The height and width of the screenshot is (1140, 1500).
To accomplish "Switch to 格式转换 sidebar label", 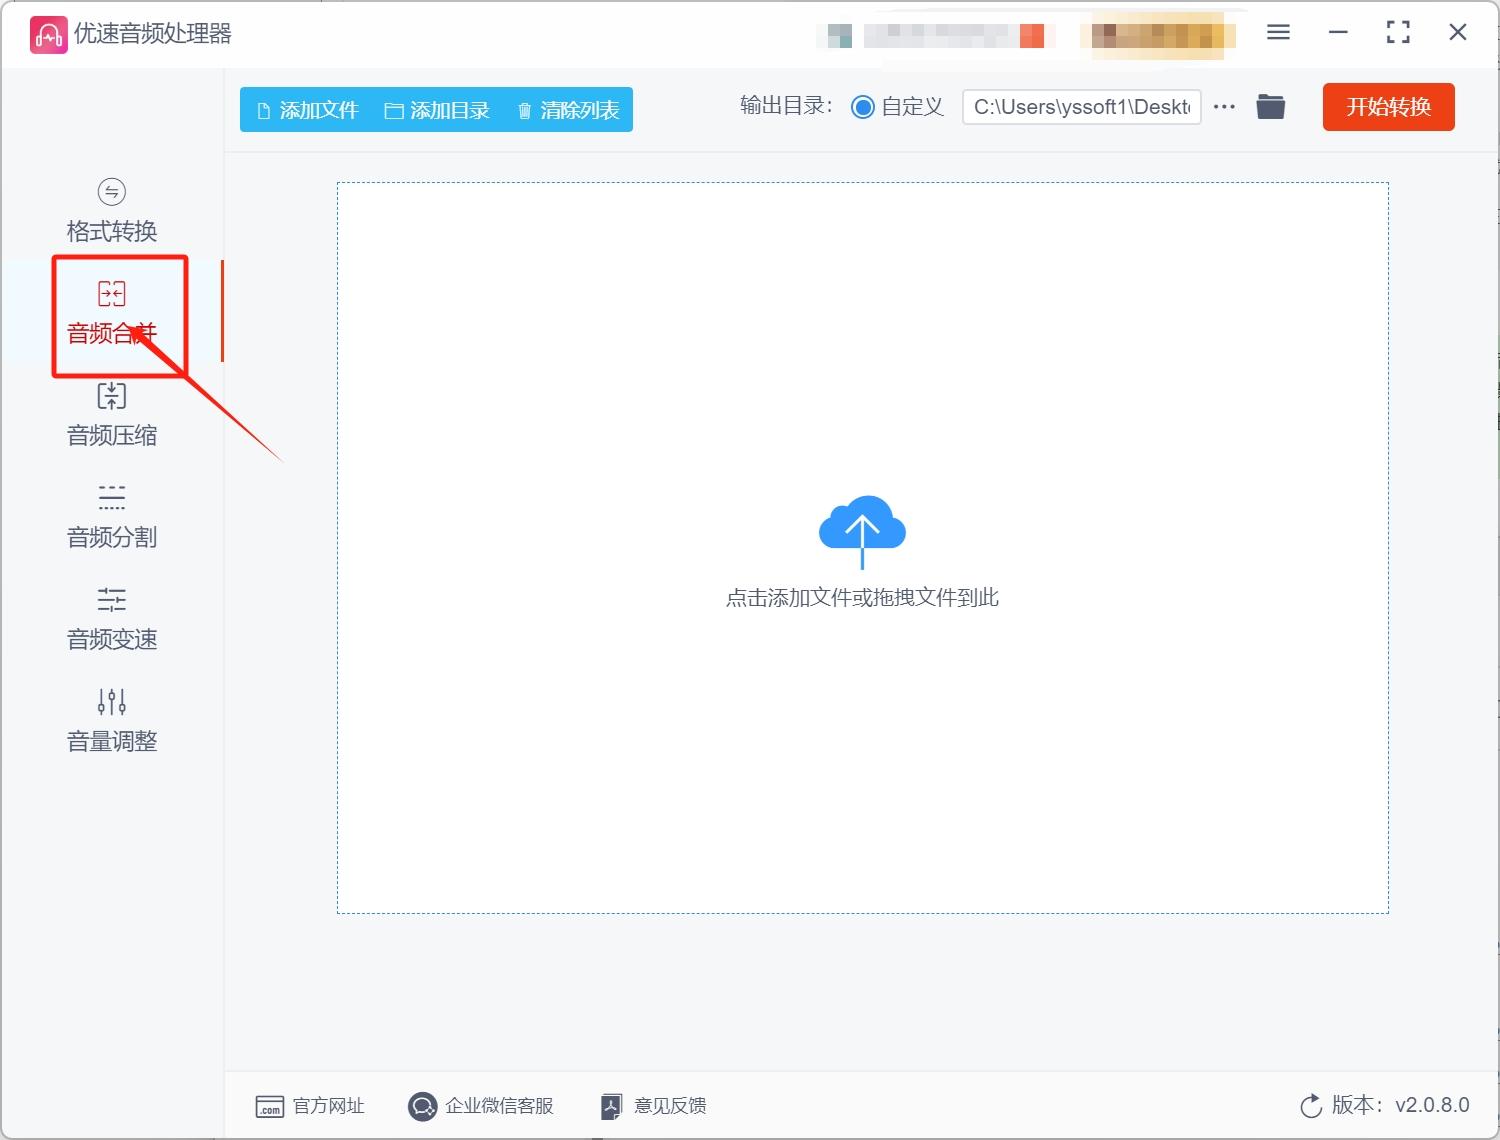I will [x=111, y=231].
